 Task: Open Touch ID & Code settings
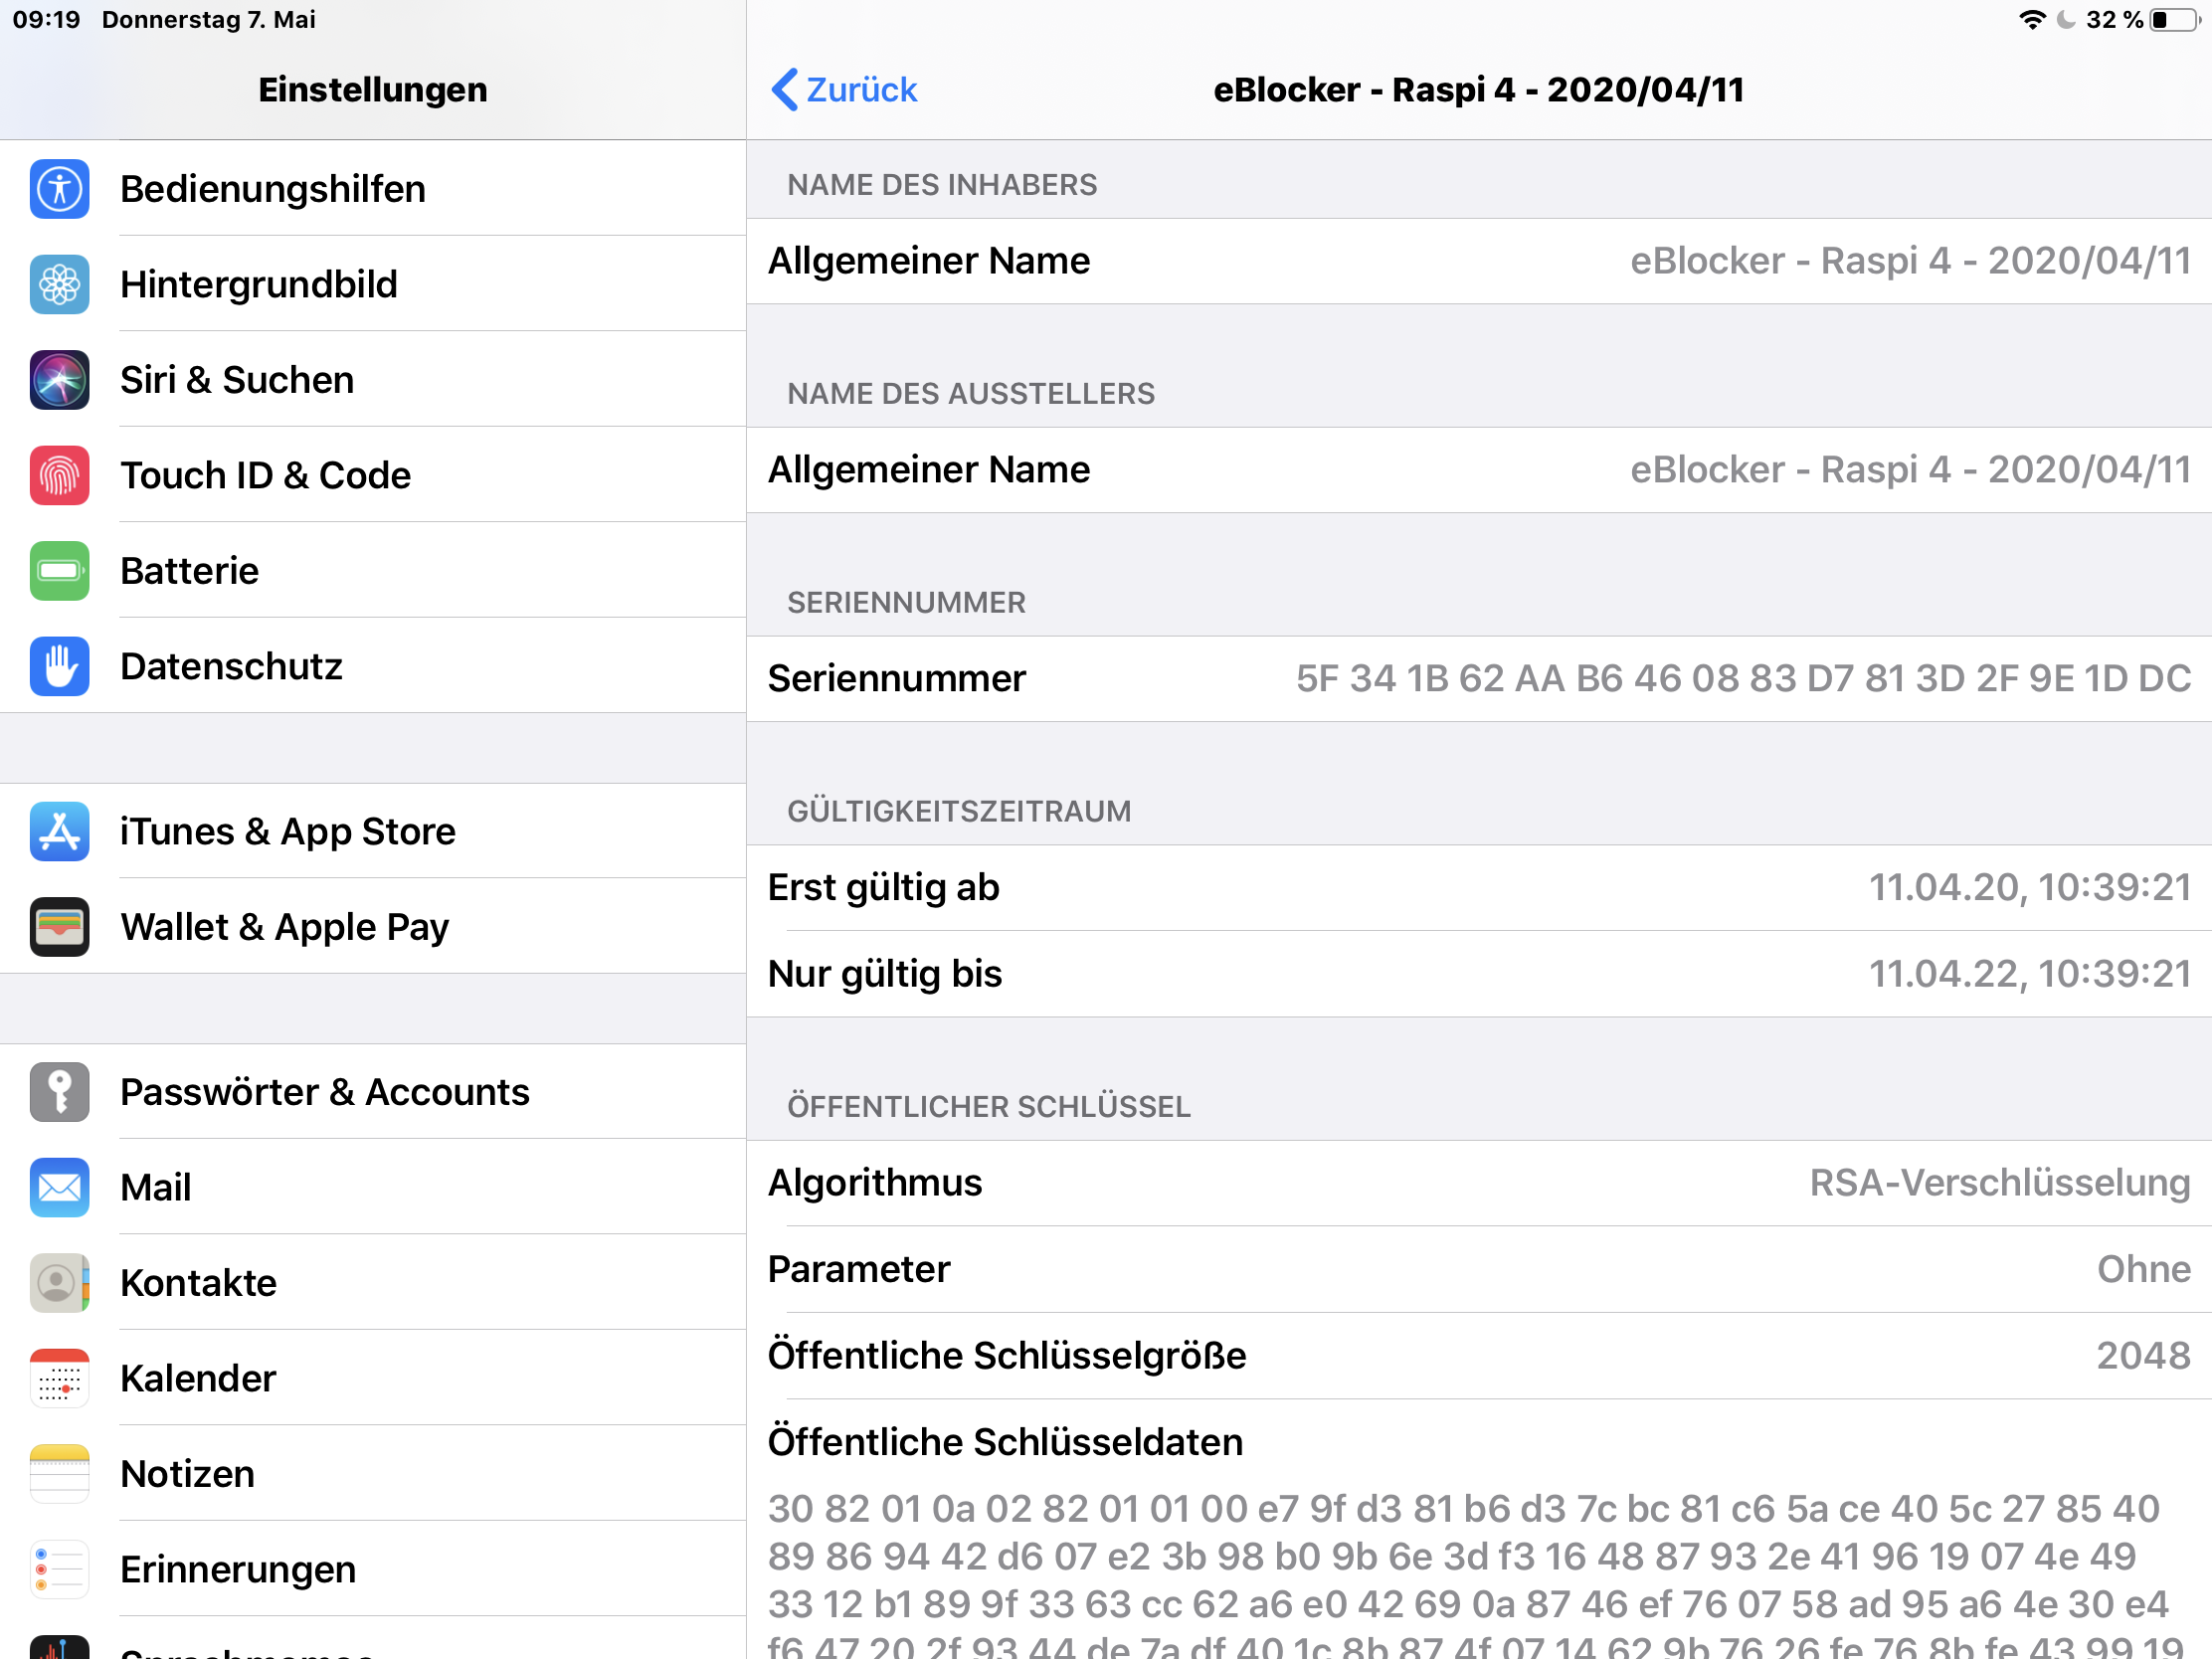[373, 475]
